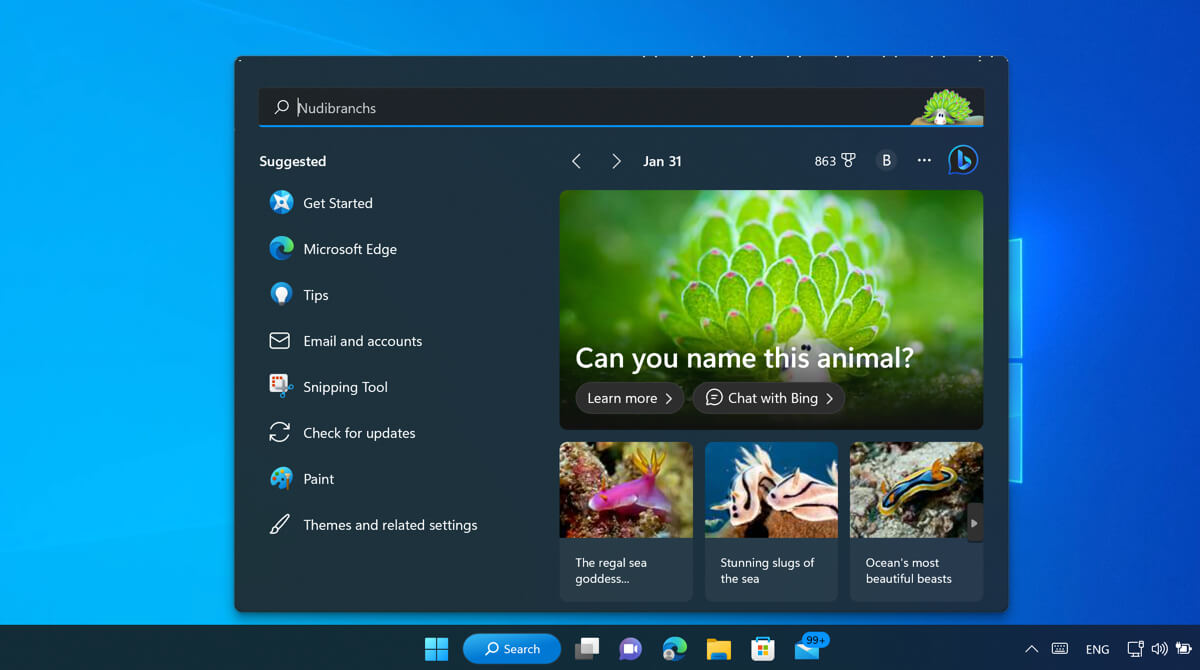Open the 863 rewards points badge
Image resolution: width=1200 pixels, height=670 pixels.
[x=835, y=161]
